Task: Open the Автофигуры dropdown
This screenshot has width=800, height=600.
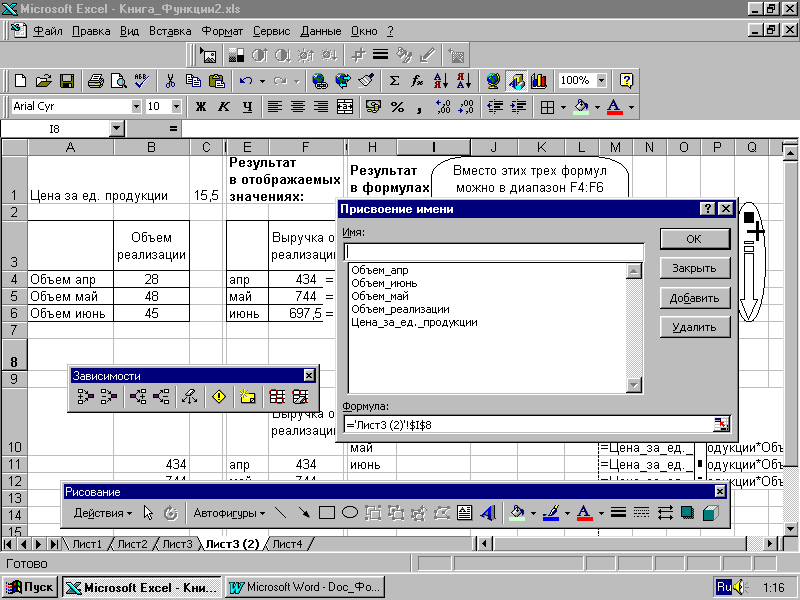Action: pos(229,513)
